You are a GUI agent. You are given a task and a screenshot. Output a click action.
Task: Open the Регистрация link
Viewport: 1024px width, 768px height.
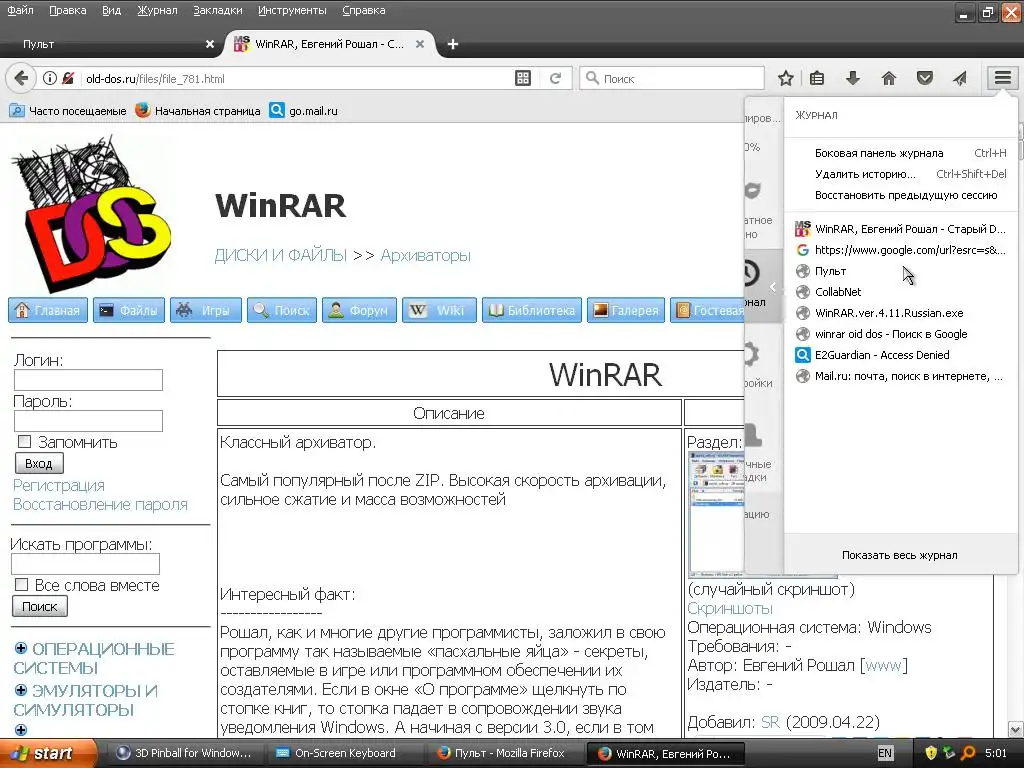pyautogui.click(x=59, y=485)
